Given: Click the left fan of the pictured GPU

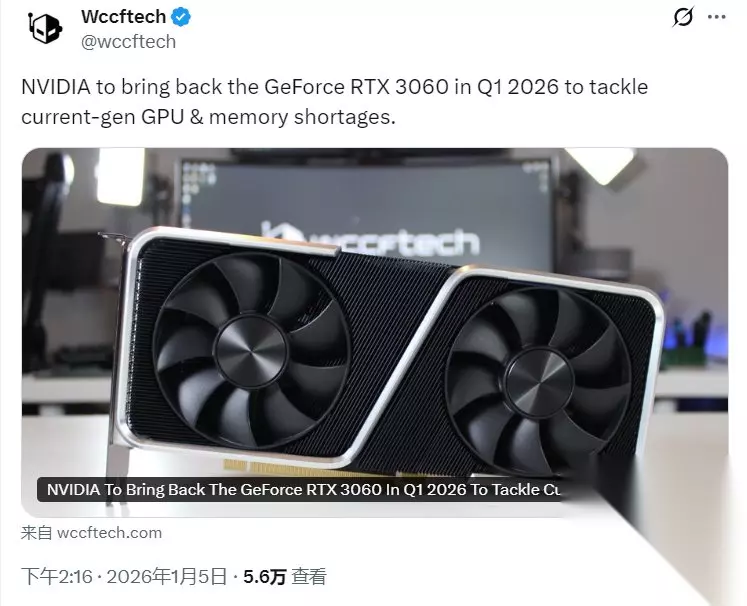Looking at the screenshot, I should (x=251, y=351).
